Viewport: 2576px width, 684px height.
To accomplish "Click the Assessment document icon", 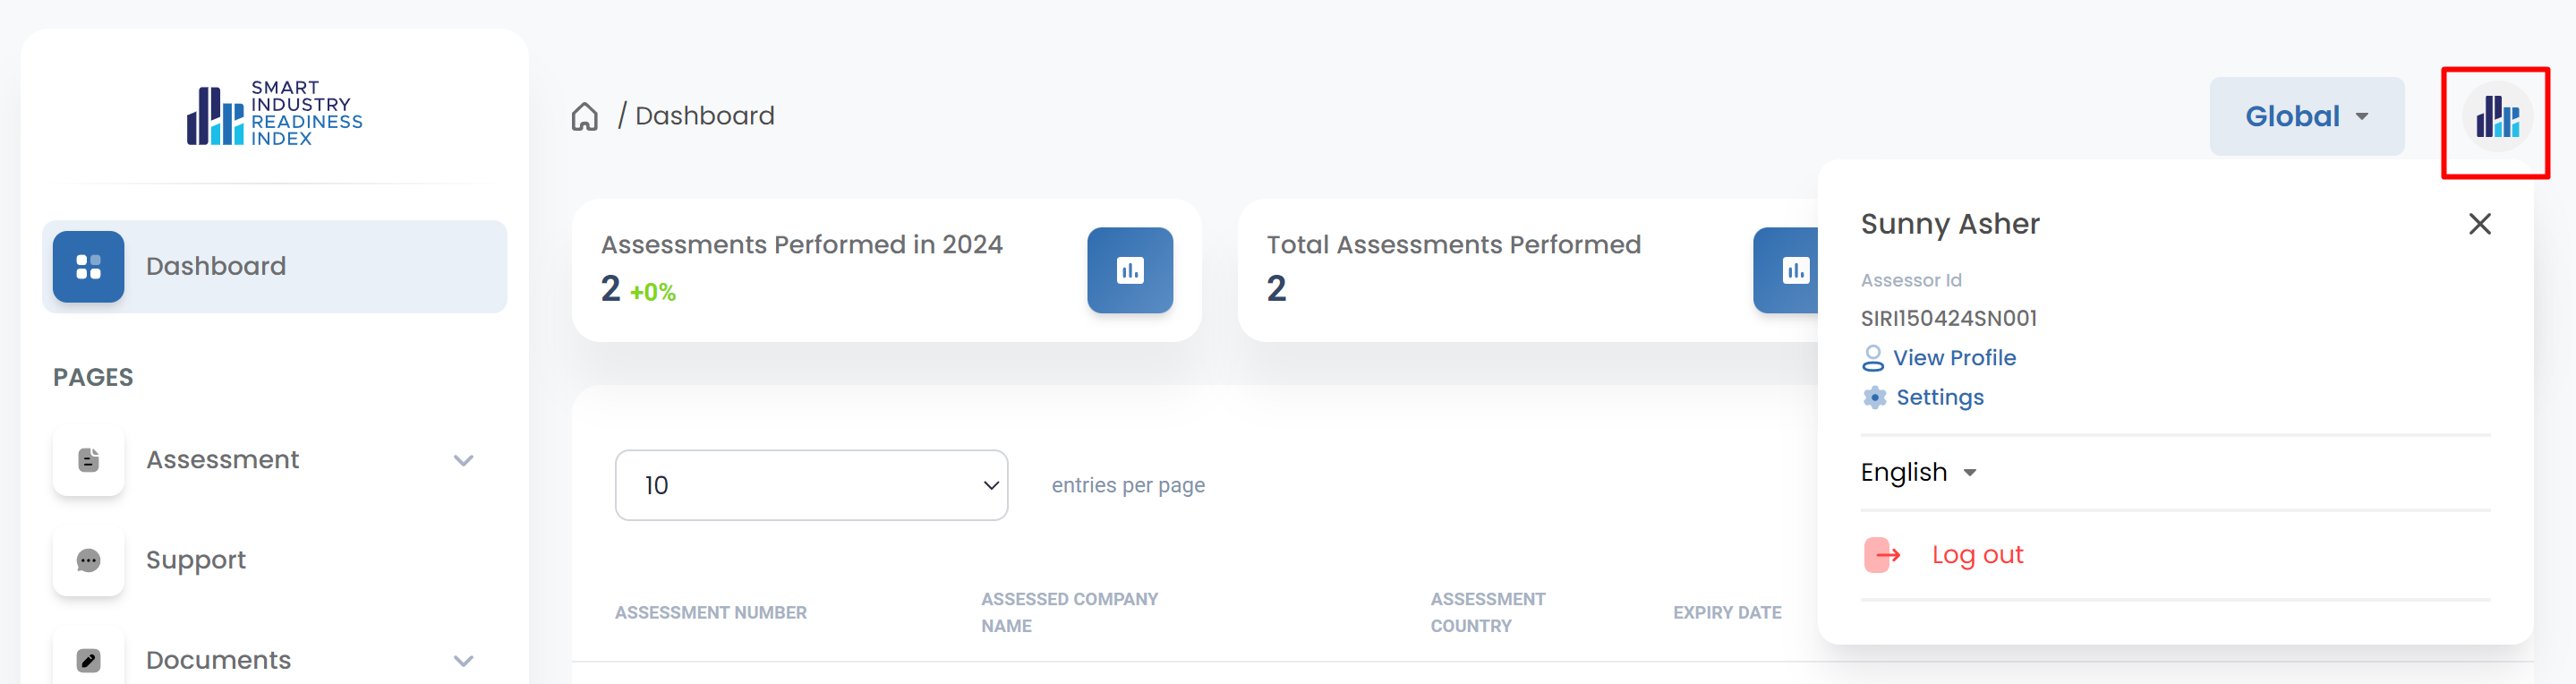I will (89, 460).
